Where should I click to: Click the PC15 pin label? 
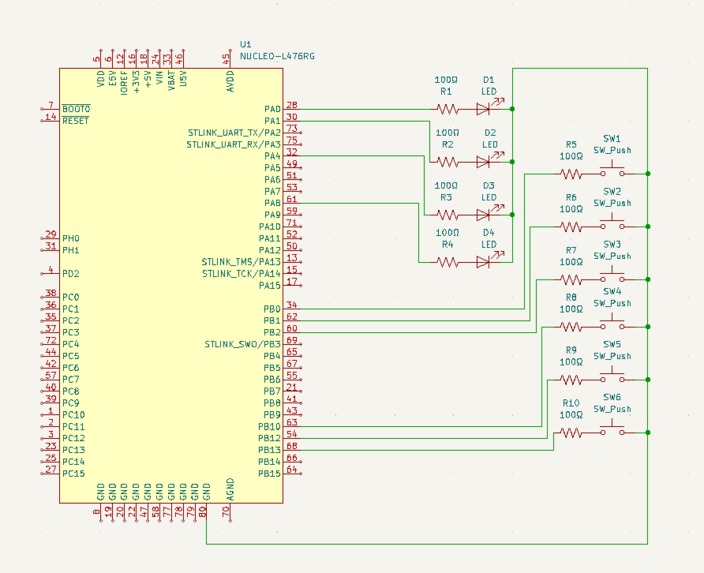[73, 473]
